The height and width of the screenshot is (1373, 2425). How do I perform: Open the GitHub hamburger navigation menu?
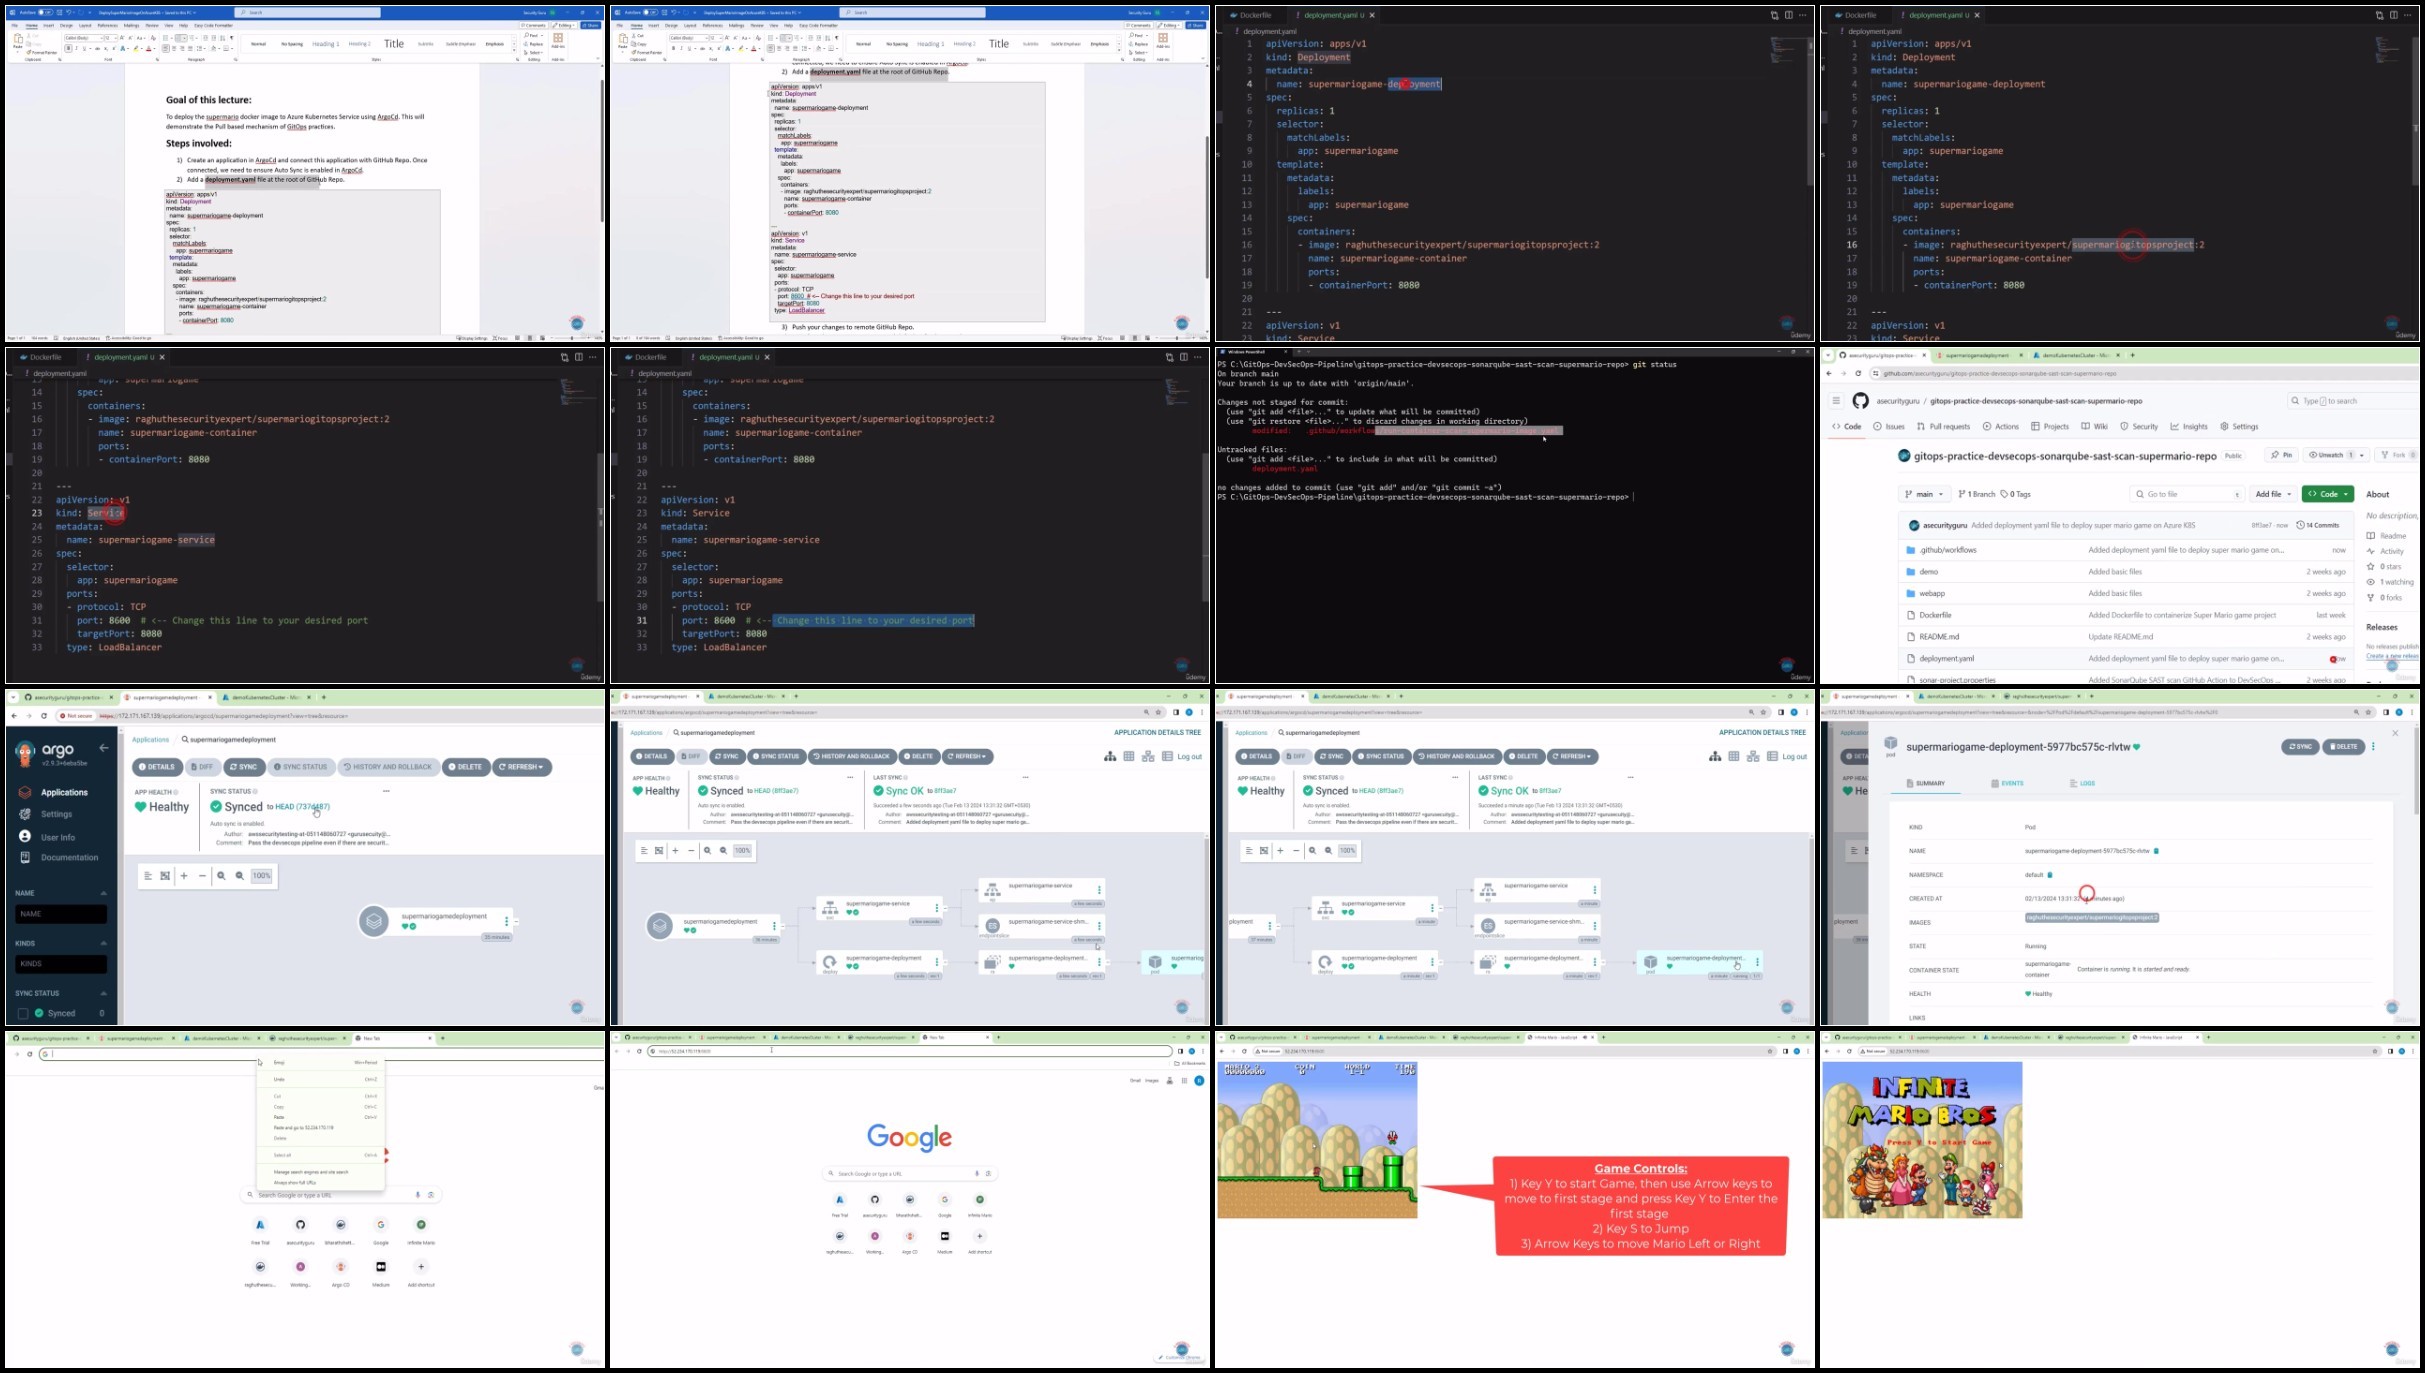[1836, 401]
